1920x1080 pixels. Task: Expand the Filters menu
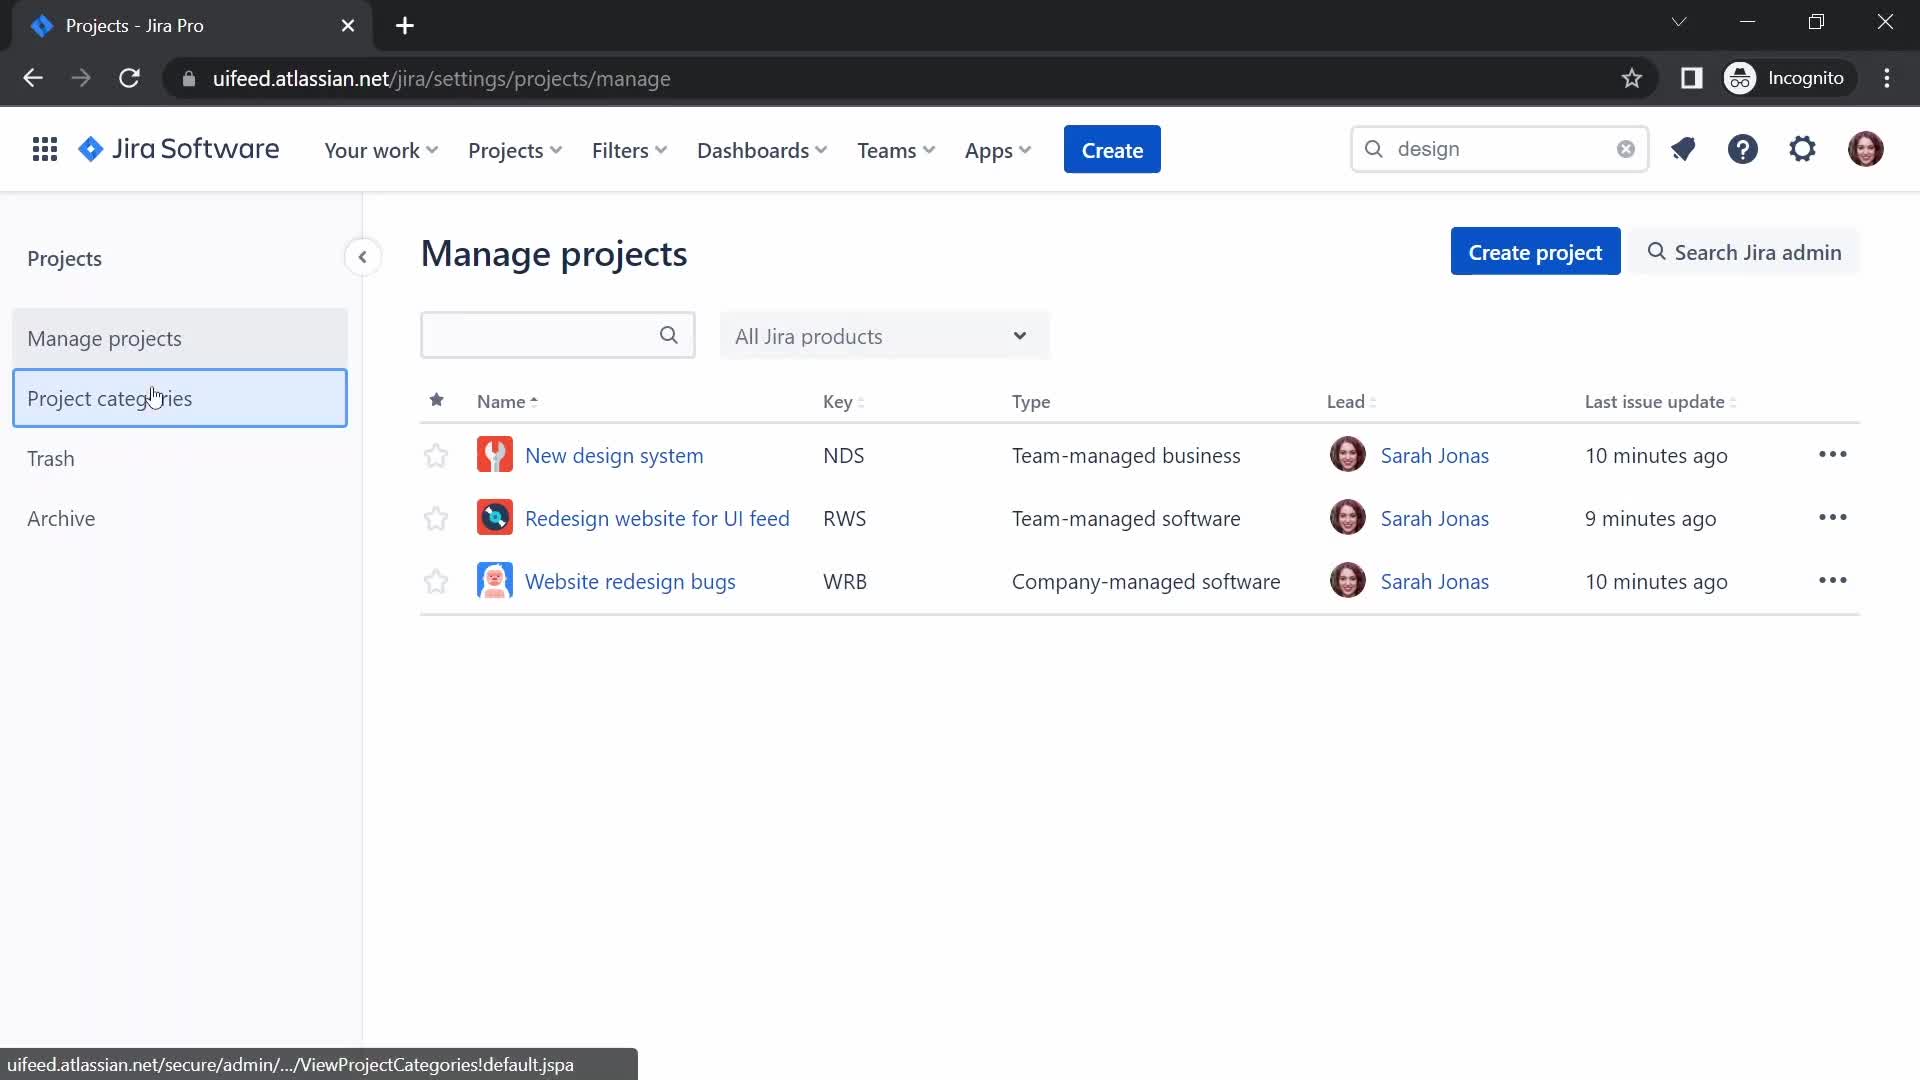click(629, 150)
